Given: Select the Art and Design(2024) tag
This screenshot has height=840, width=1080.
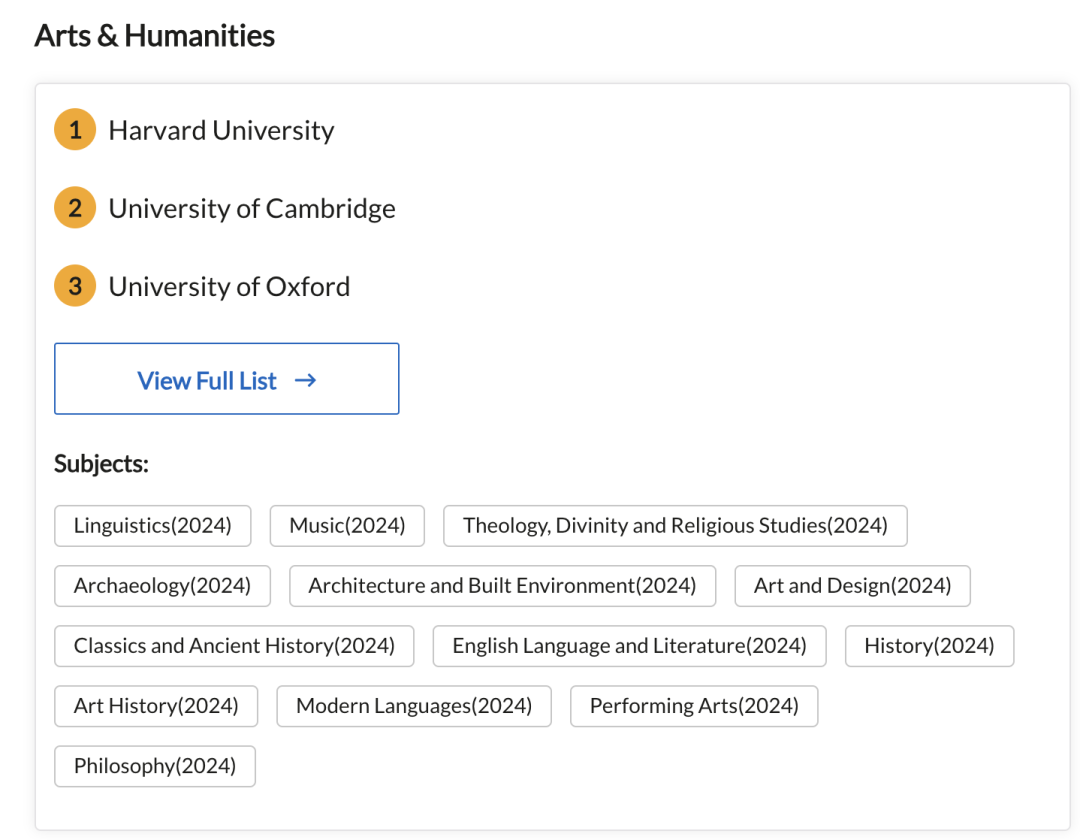Looking at the screenshot, I should (853, 586).
